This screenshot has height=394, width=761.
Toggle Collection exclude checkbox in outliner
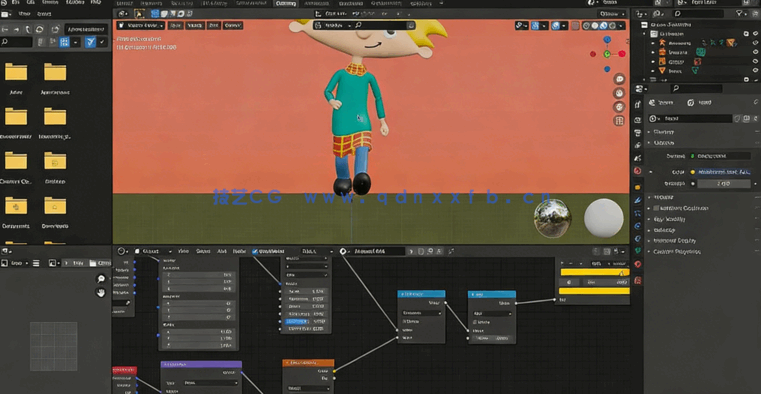tap(746, 34)
